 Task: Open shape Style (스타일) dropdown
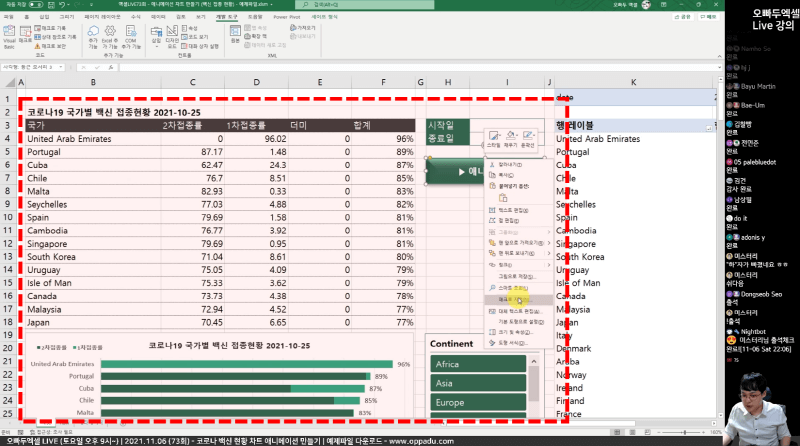tap(493, 139)
